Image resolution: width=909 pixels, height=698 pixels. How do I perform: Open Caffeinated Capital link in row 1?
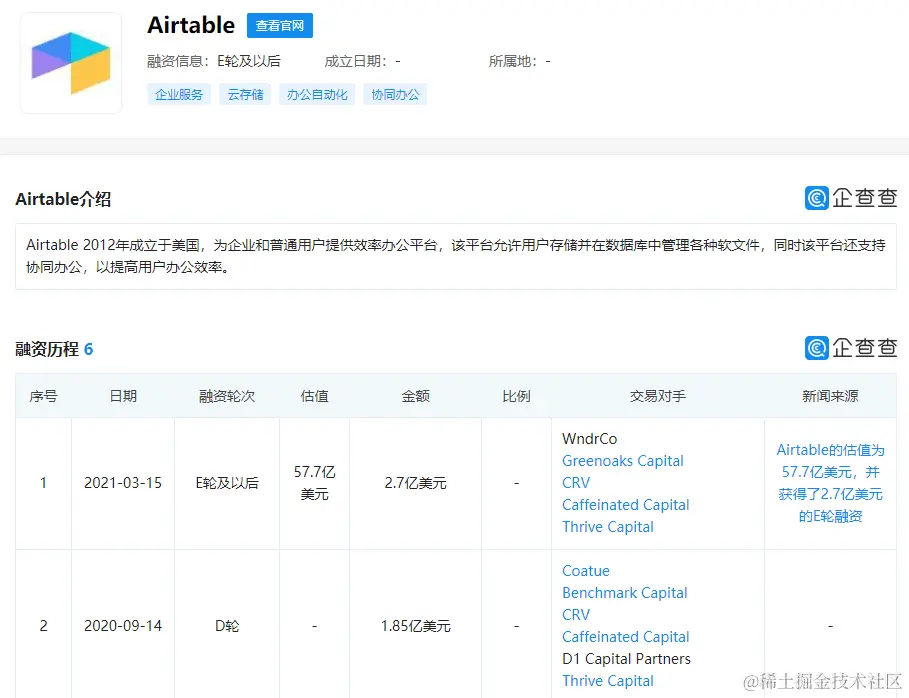pyautogui.click(x=626, y=505)
